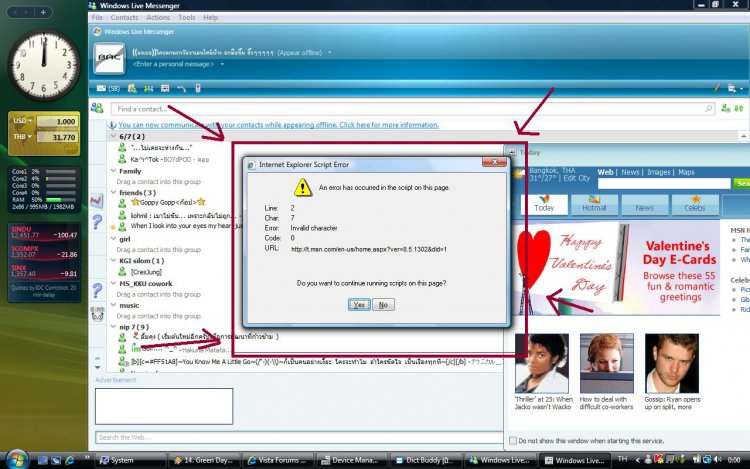The width and height of the screenshot is (750, 469).
Task: Open the Help menu
Action: pos(210,18)
